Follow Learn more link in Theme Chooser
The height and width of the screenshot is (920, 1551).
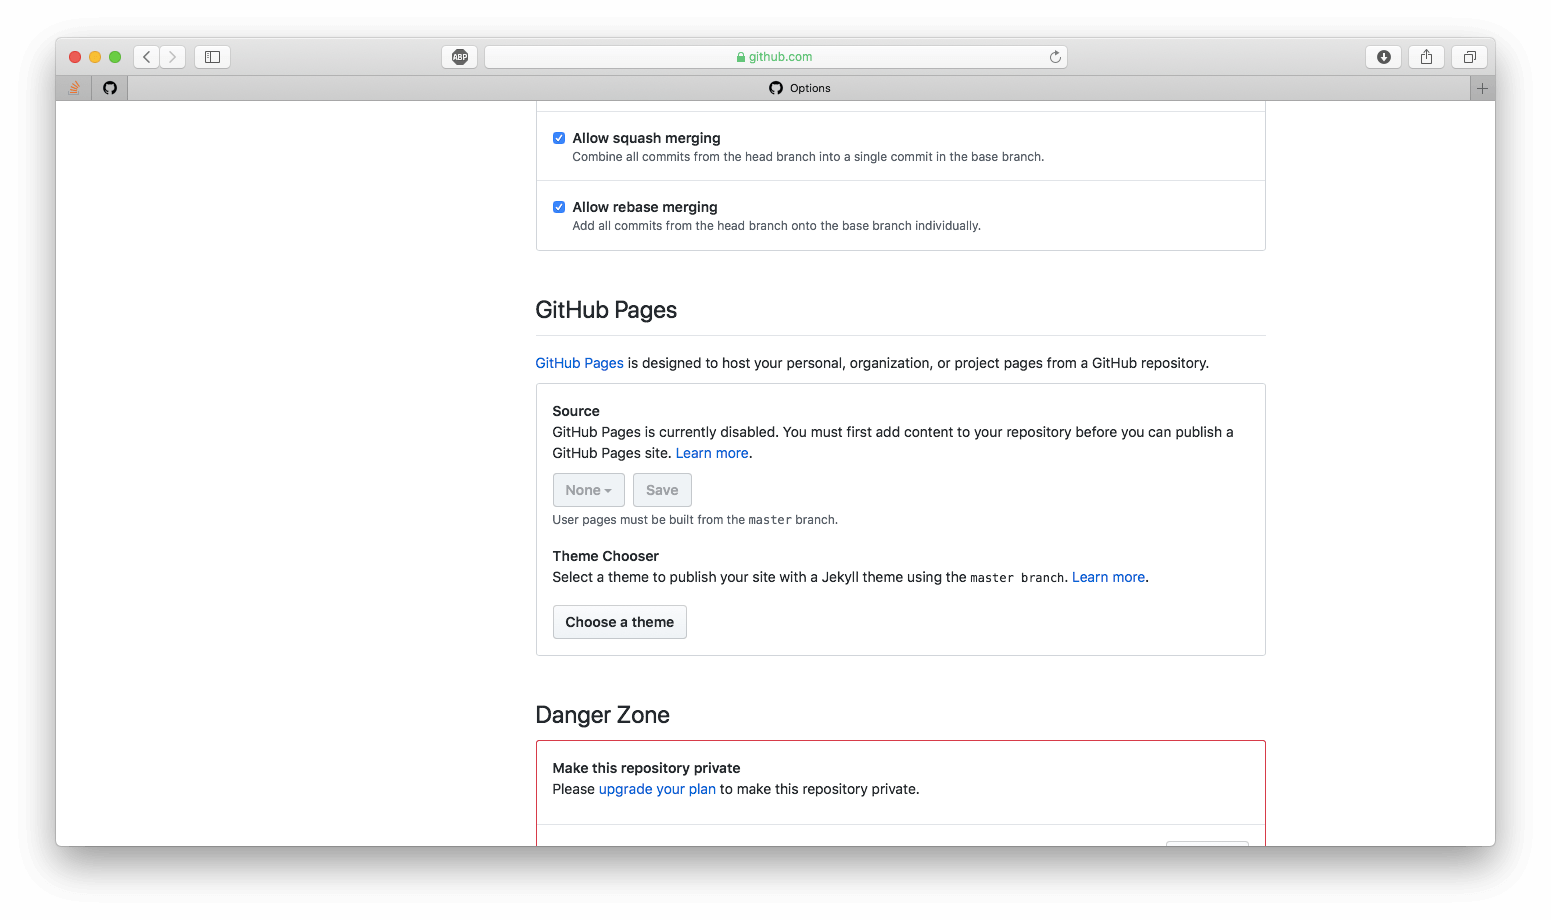(x=1108, y=577)
